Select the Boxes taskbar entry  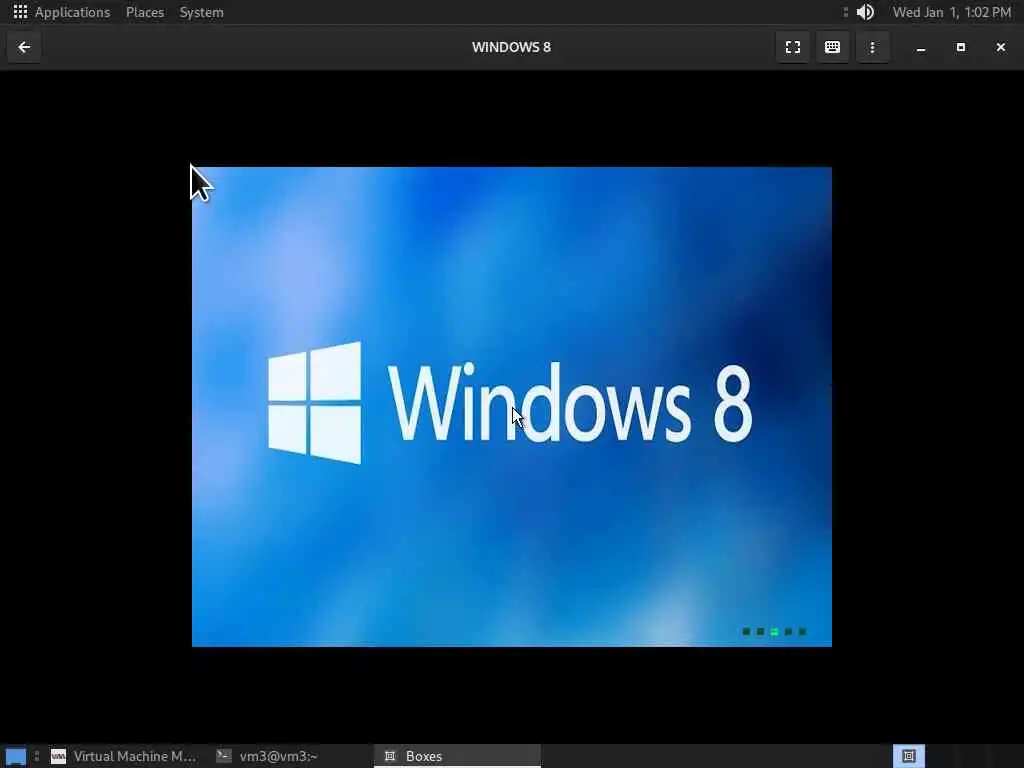[x=457, y=756]
